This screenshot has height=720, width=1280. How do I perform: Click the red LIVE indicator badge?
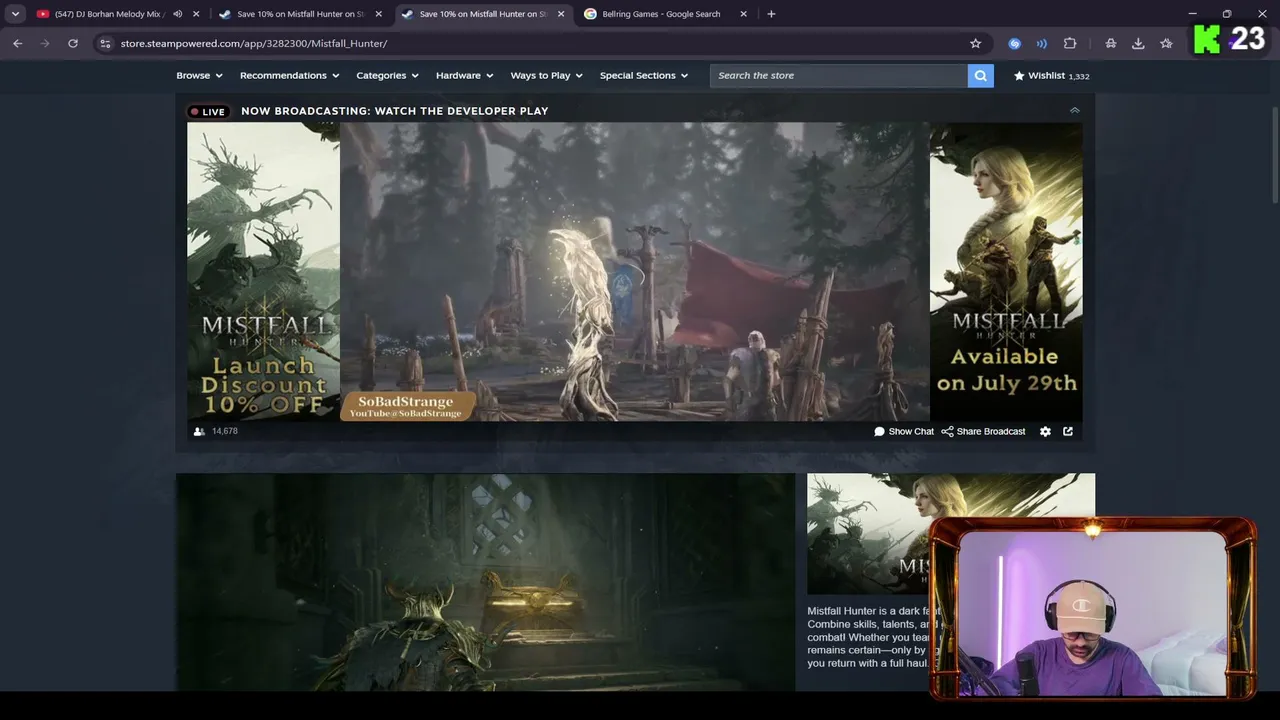pos(208,111)
